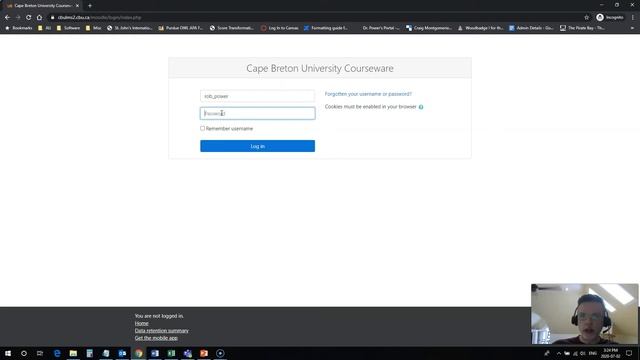Viewport: 640px width, 360px height.
Task: Click the blue Log in button
Action: 258,146
